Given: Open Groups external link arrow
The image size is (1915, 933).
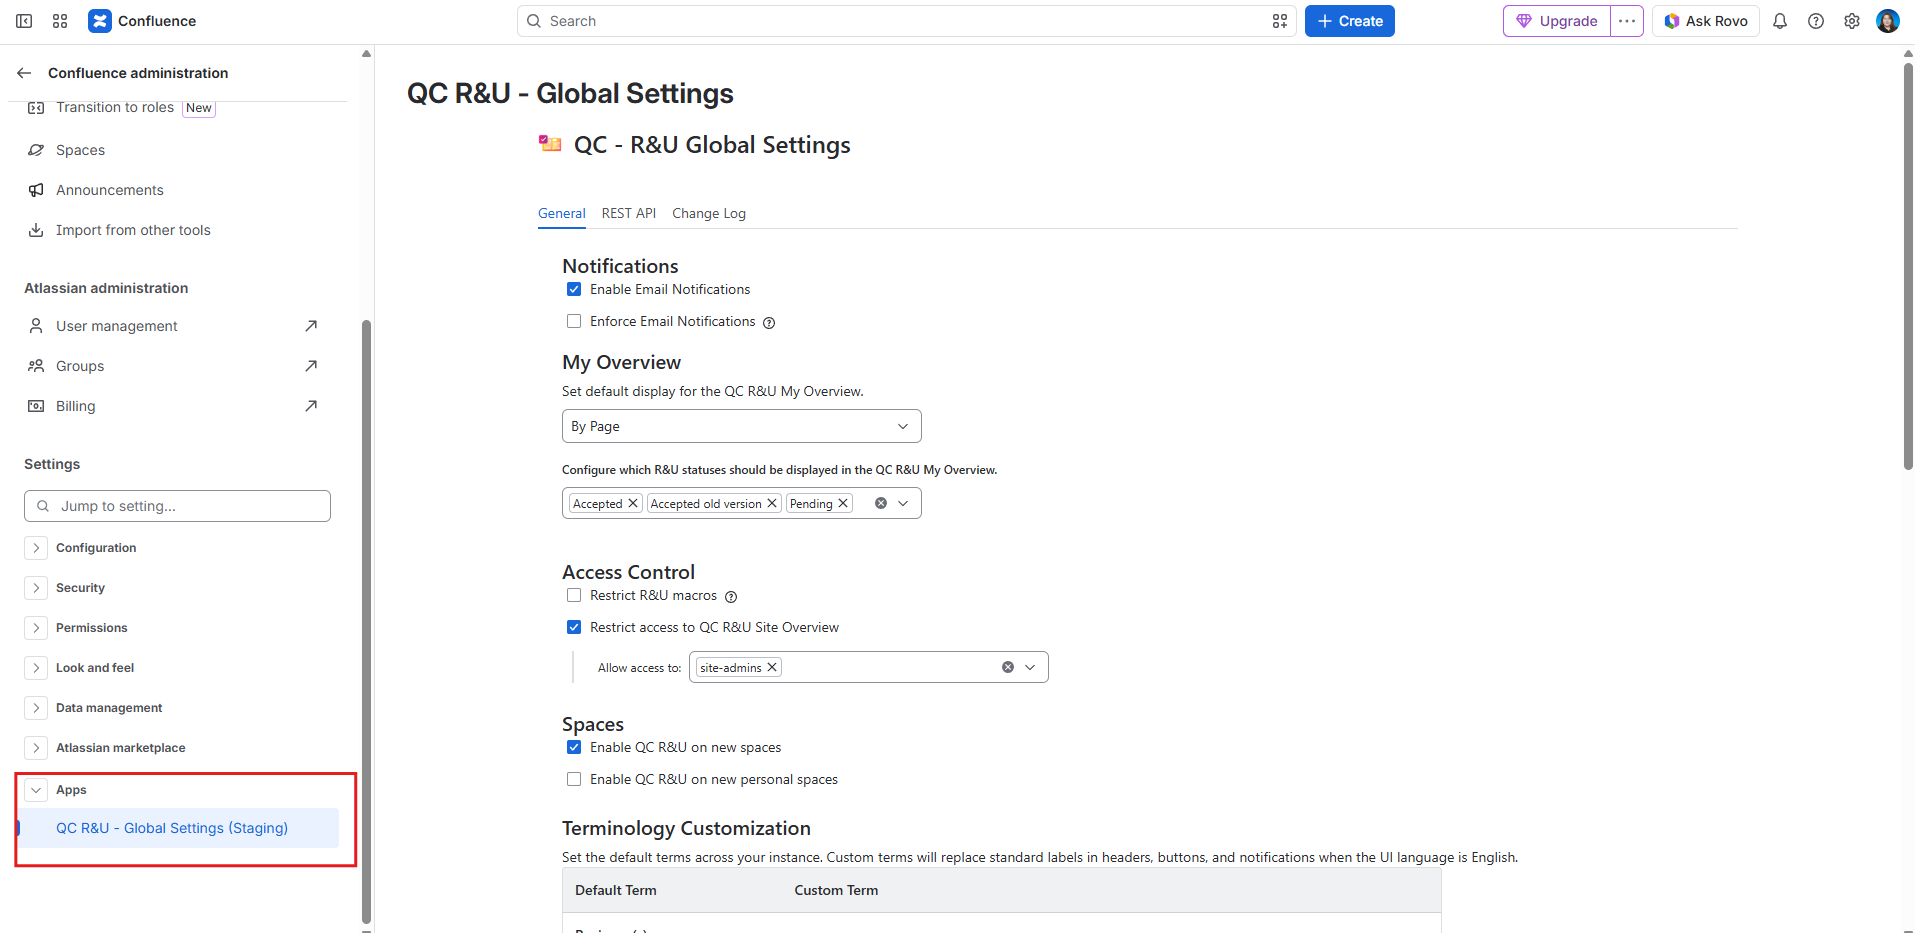Looking at the screenshot, I should [311, 366].
